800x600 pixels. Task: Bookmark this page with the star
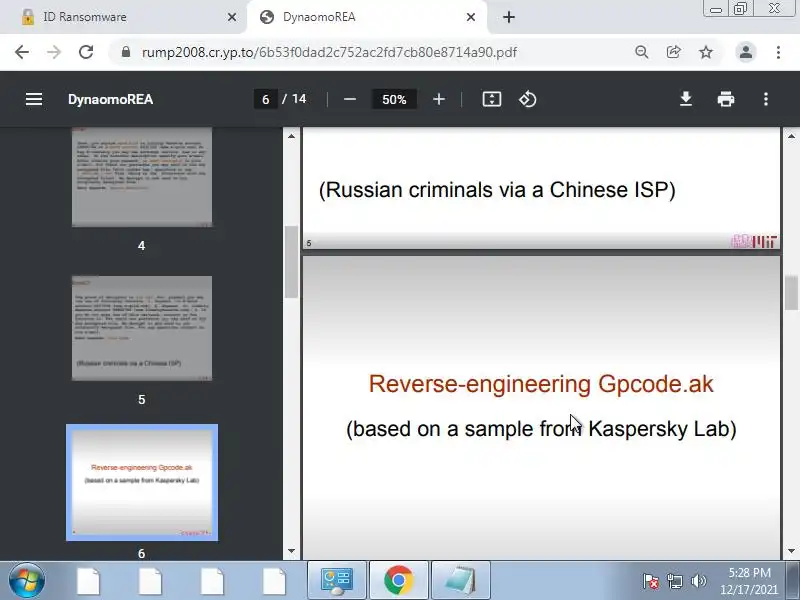706,52
